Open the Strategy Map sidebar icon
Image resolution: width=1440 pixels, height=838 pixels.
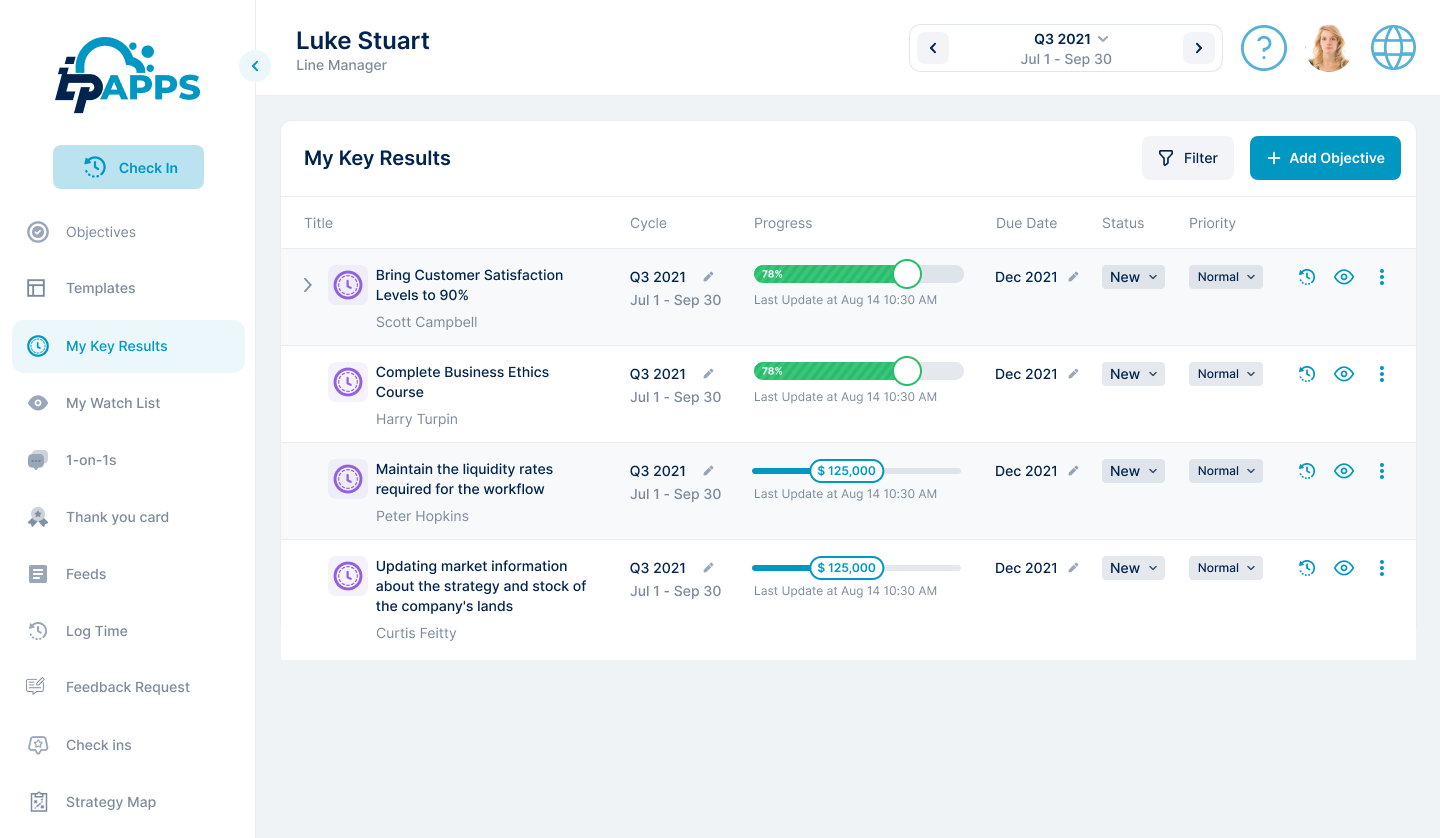pos(37,802)
